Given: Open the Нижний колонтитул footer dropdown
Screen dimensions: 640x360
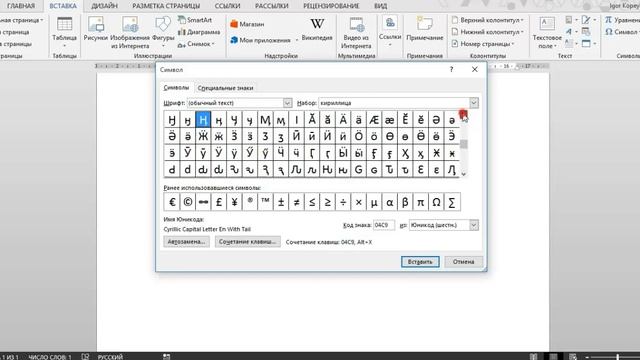Looking at the screenshot, I should pos(488,32).
